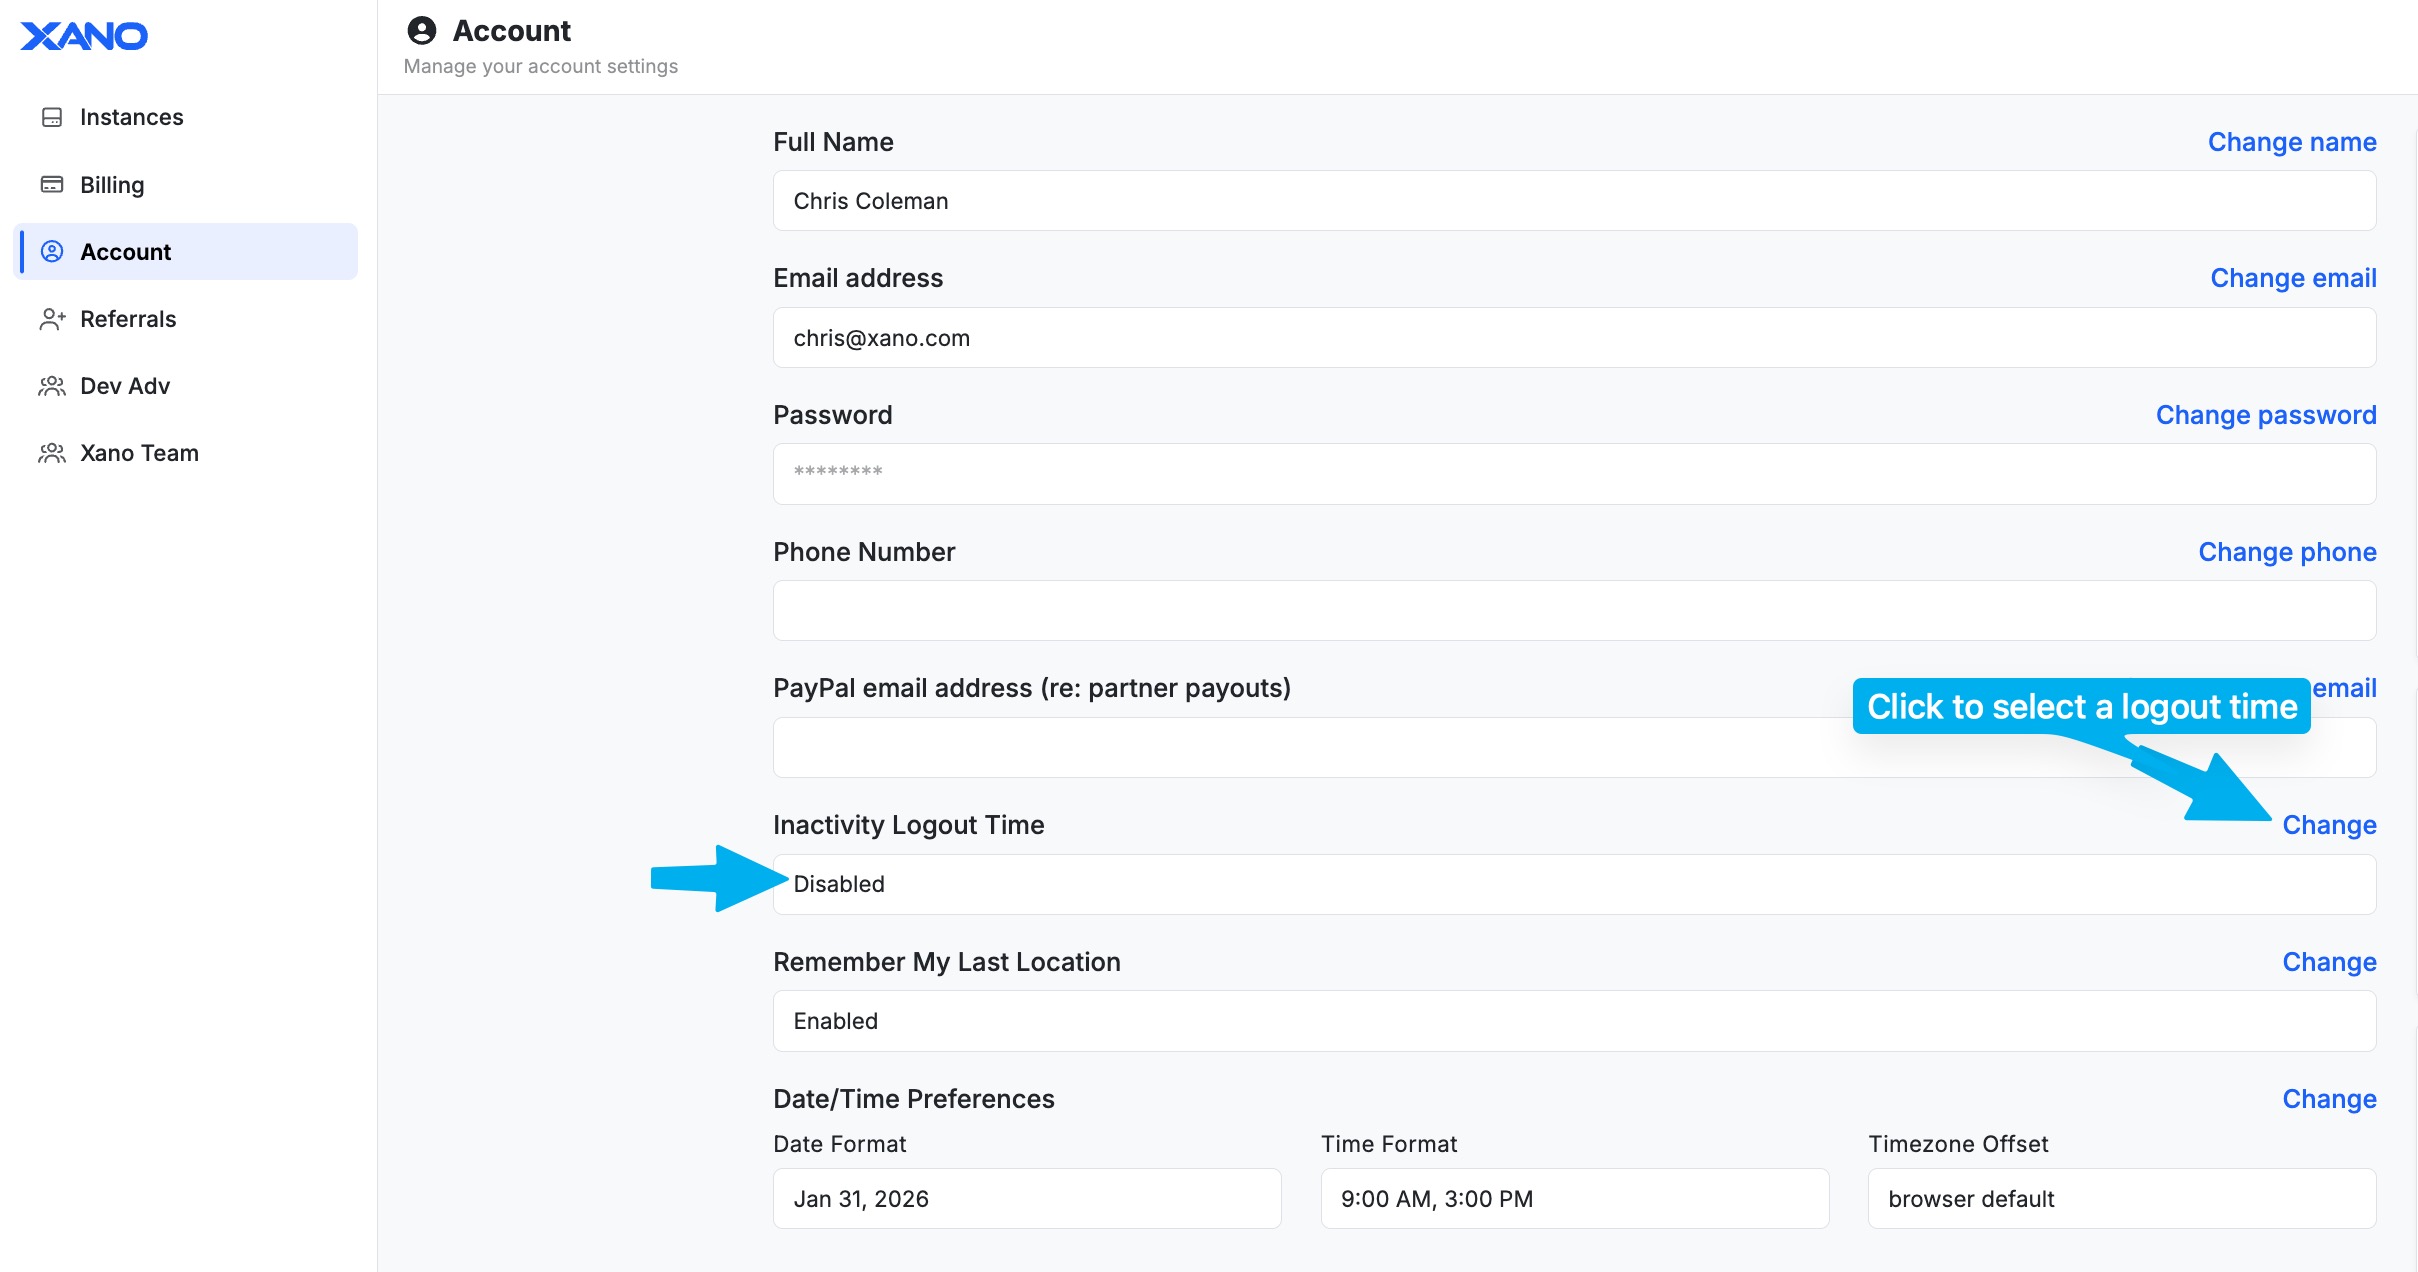The height and width of the screenshot is (1272, 2418).
Task: Change the Remember My Last Location setting
Action: coord(2329,962)
